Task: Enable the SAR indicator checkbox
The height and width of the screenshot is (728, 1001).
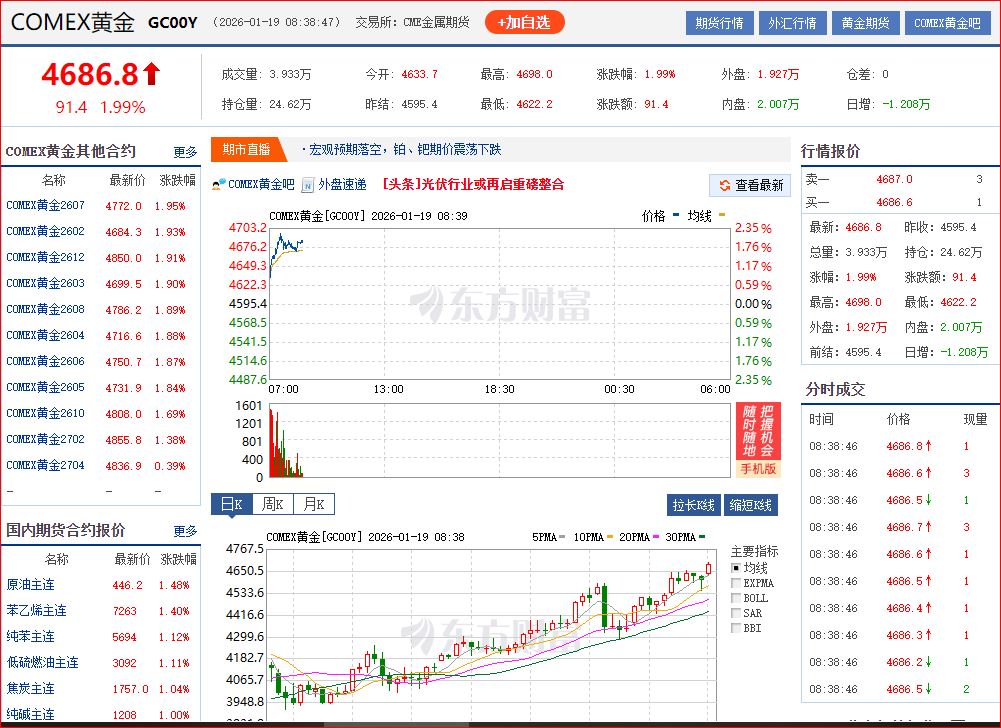Action: (735, 613)
